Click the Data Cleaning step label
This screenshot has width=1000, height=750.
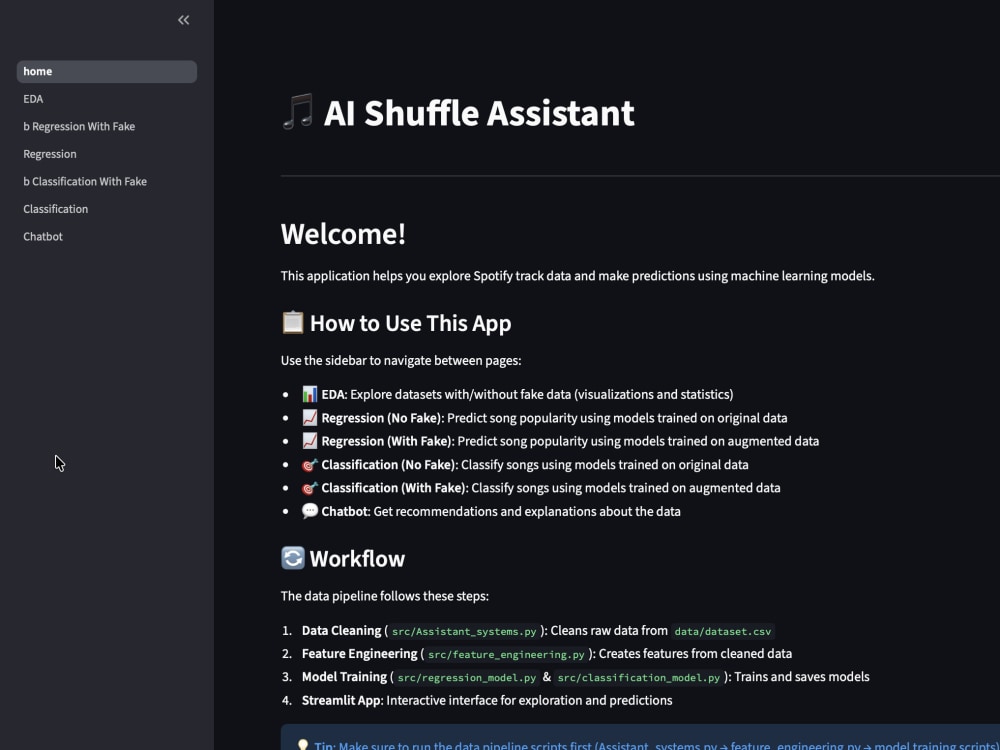[x=341, y=630]
